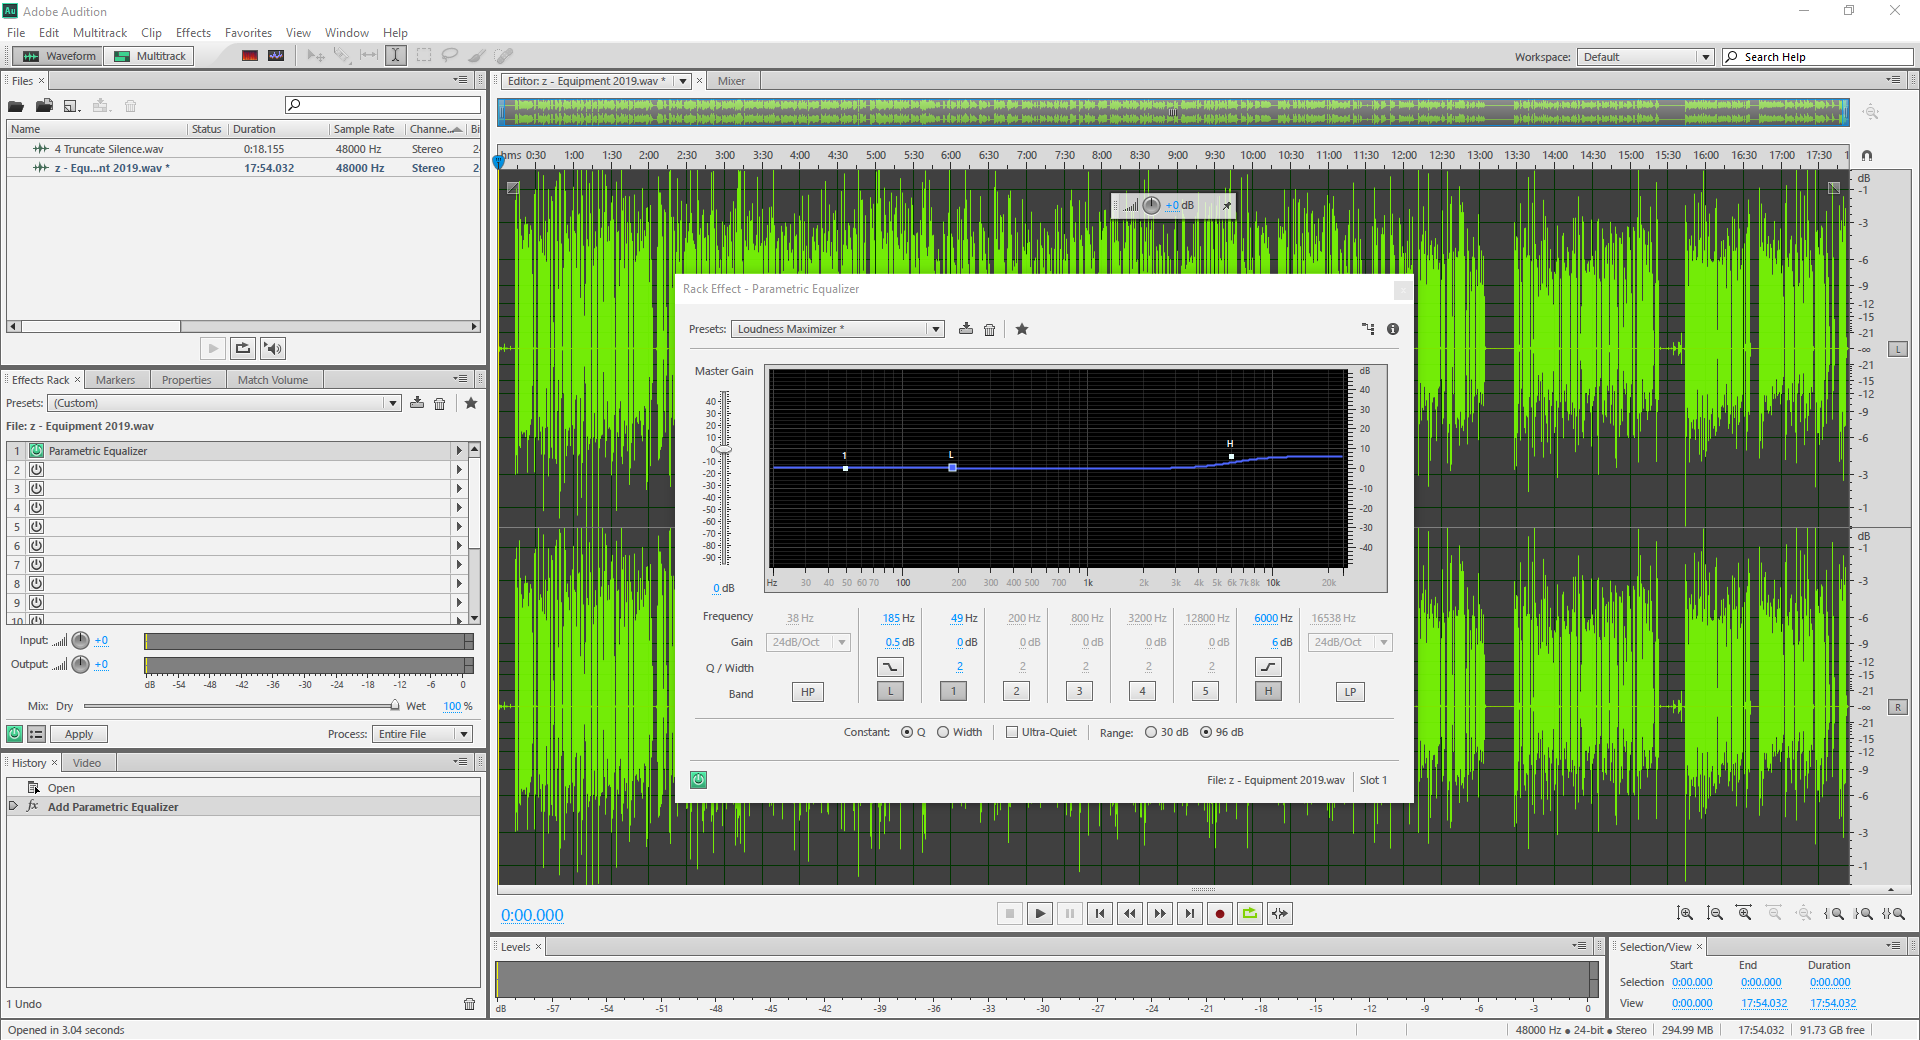Image resolution: width=1920 pixels, height=1040 pixels.
Task: Switch to Multitrack view
Action: coord(150,56)
